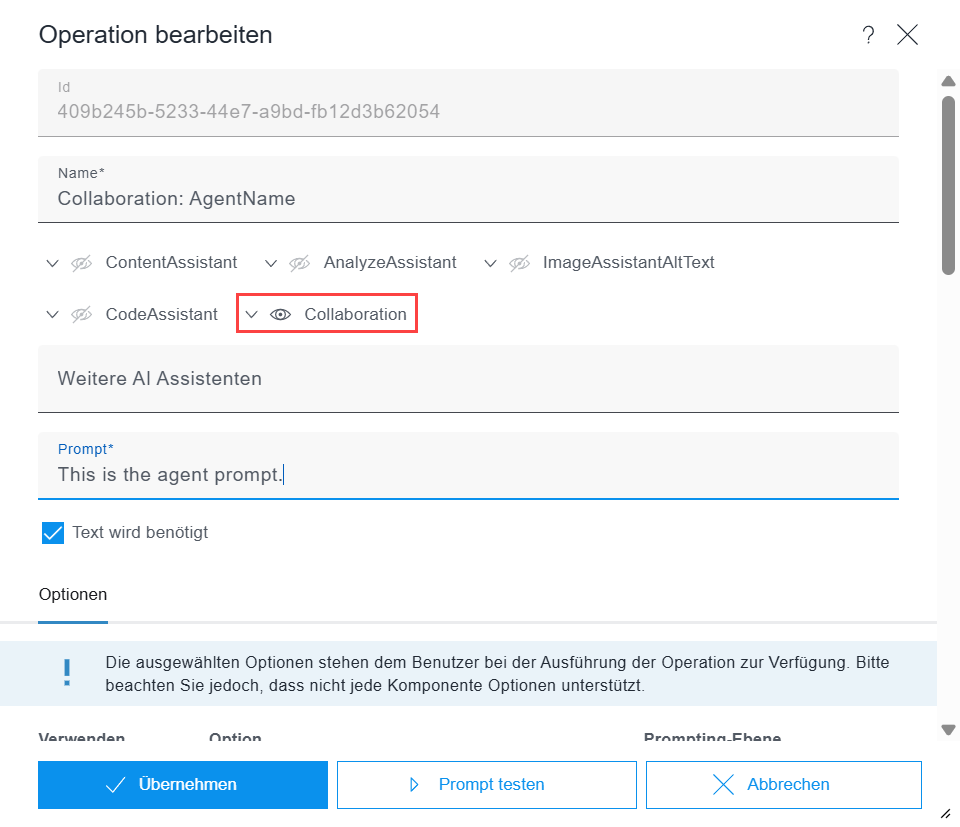Expand the CodeAssistant chevron
This screenshot has height=827, width=960.
52,314
